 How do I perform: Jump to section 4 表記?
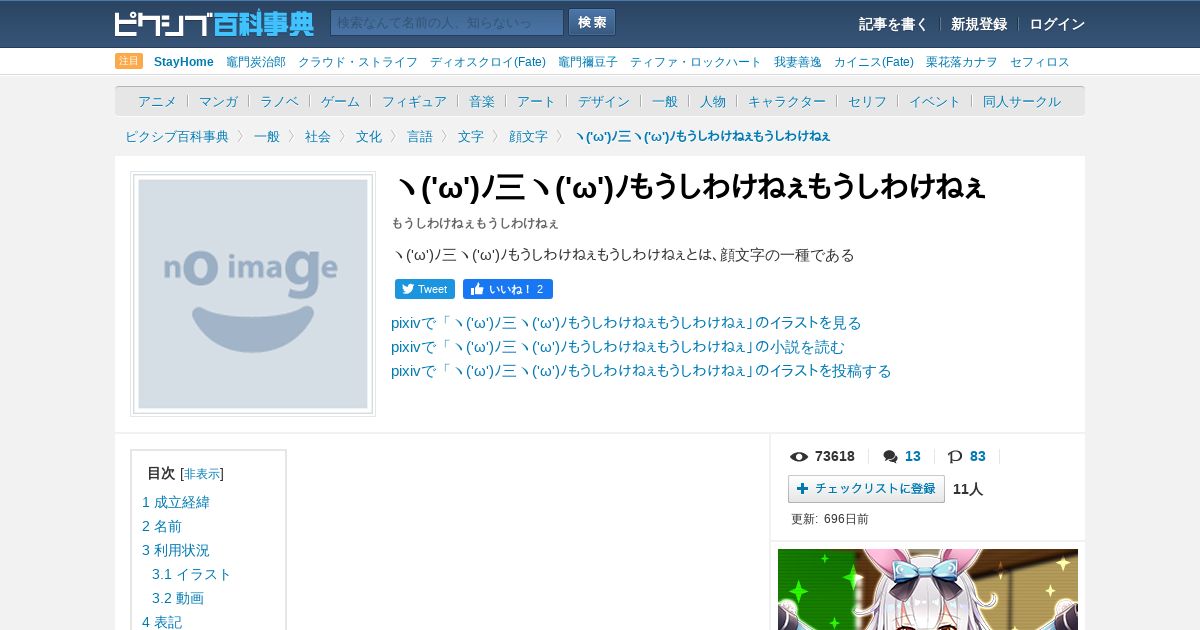point(162,622)
